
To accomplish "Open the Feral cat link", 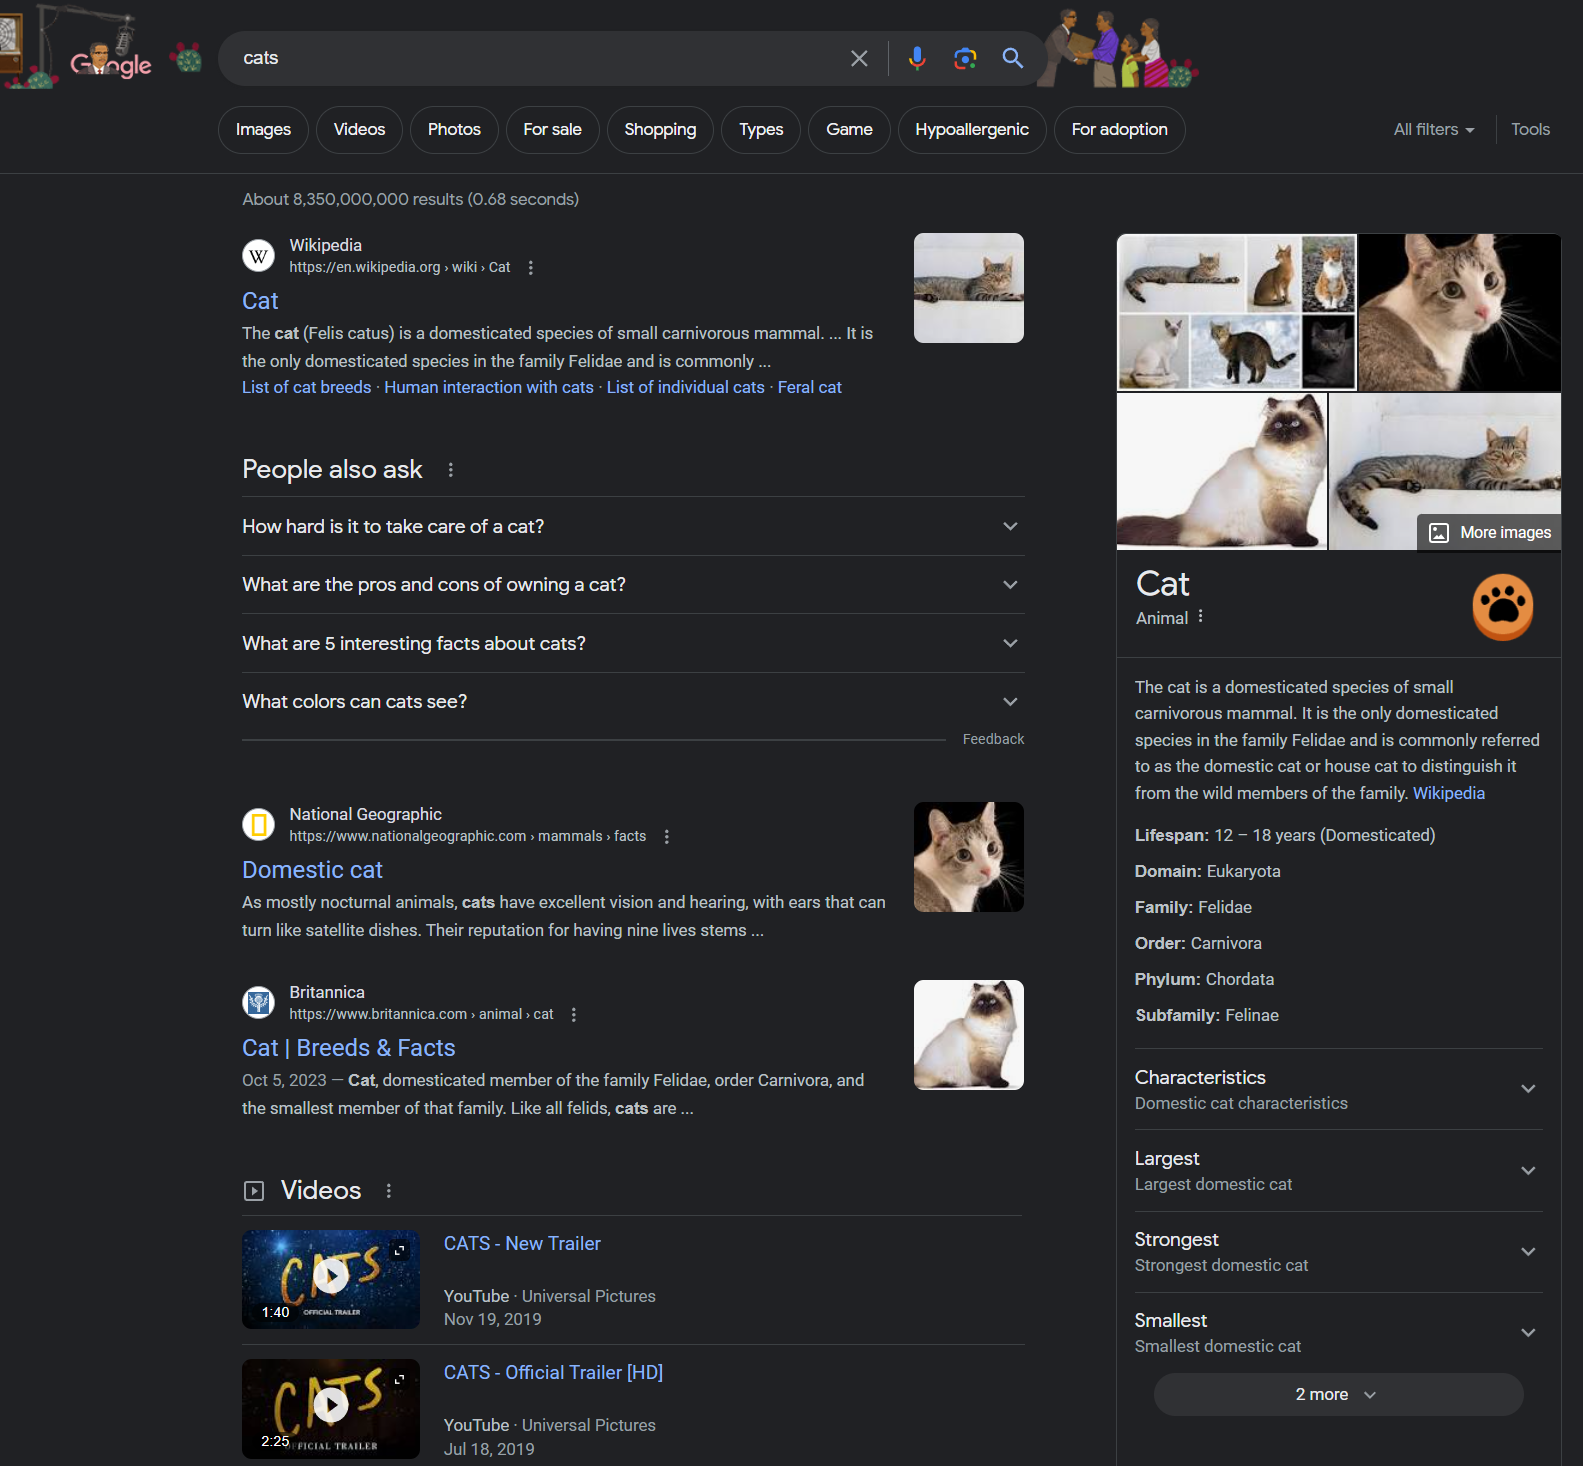I will [x=810, y=388].
